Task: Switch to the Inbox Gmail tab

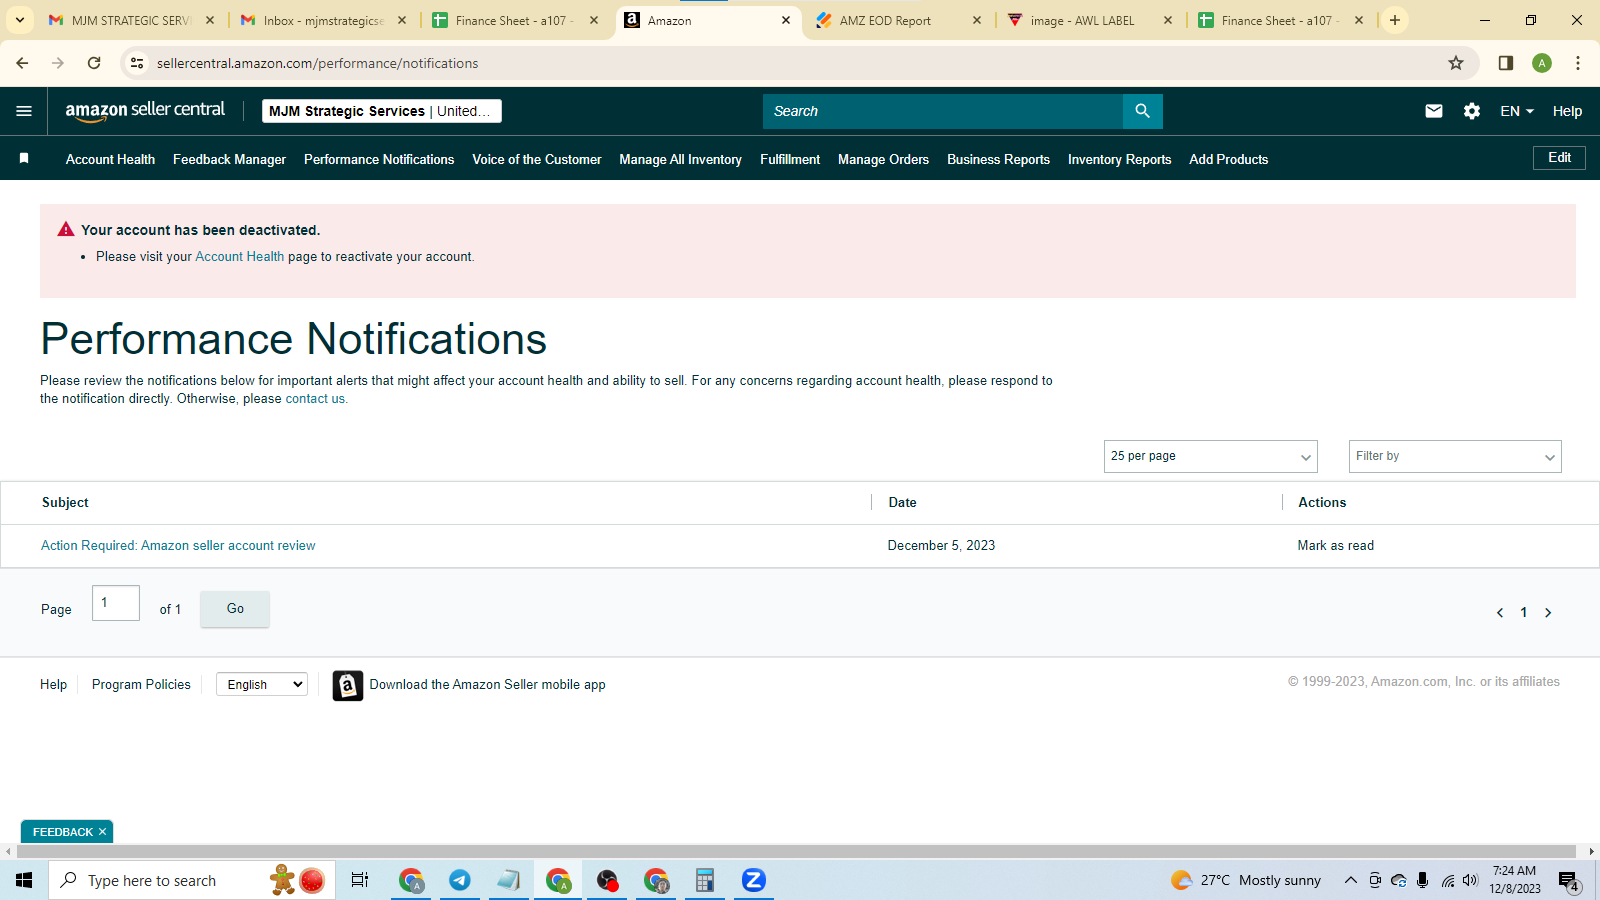Action: click(323, 20)
